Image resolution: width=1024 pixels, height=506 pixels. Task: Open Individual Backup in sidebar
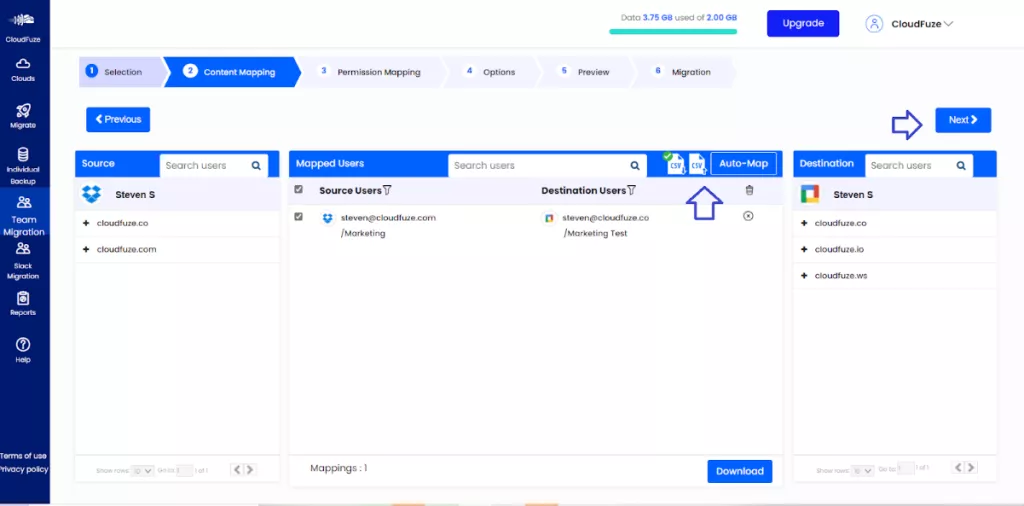(22, 167)
